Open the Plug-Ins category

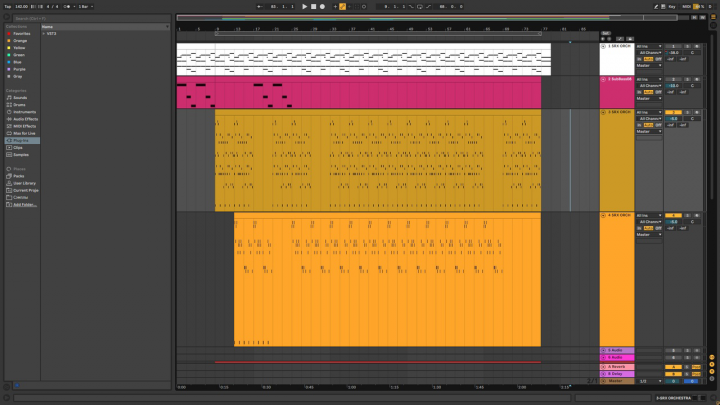(21, 141)
